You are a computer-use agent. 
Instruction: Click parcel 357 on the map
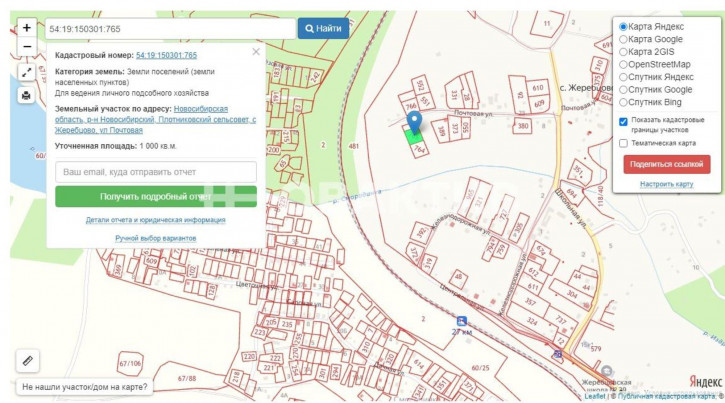(x=530, y=302)
